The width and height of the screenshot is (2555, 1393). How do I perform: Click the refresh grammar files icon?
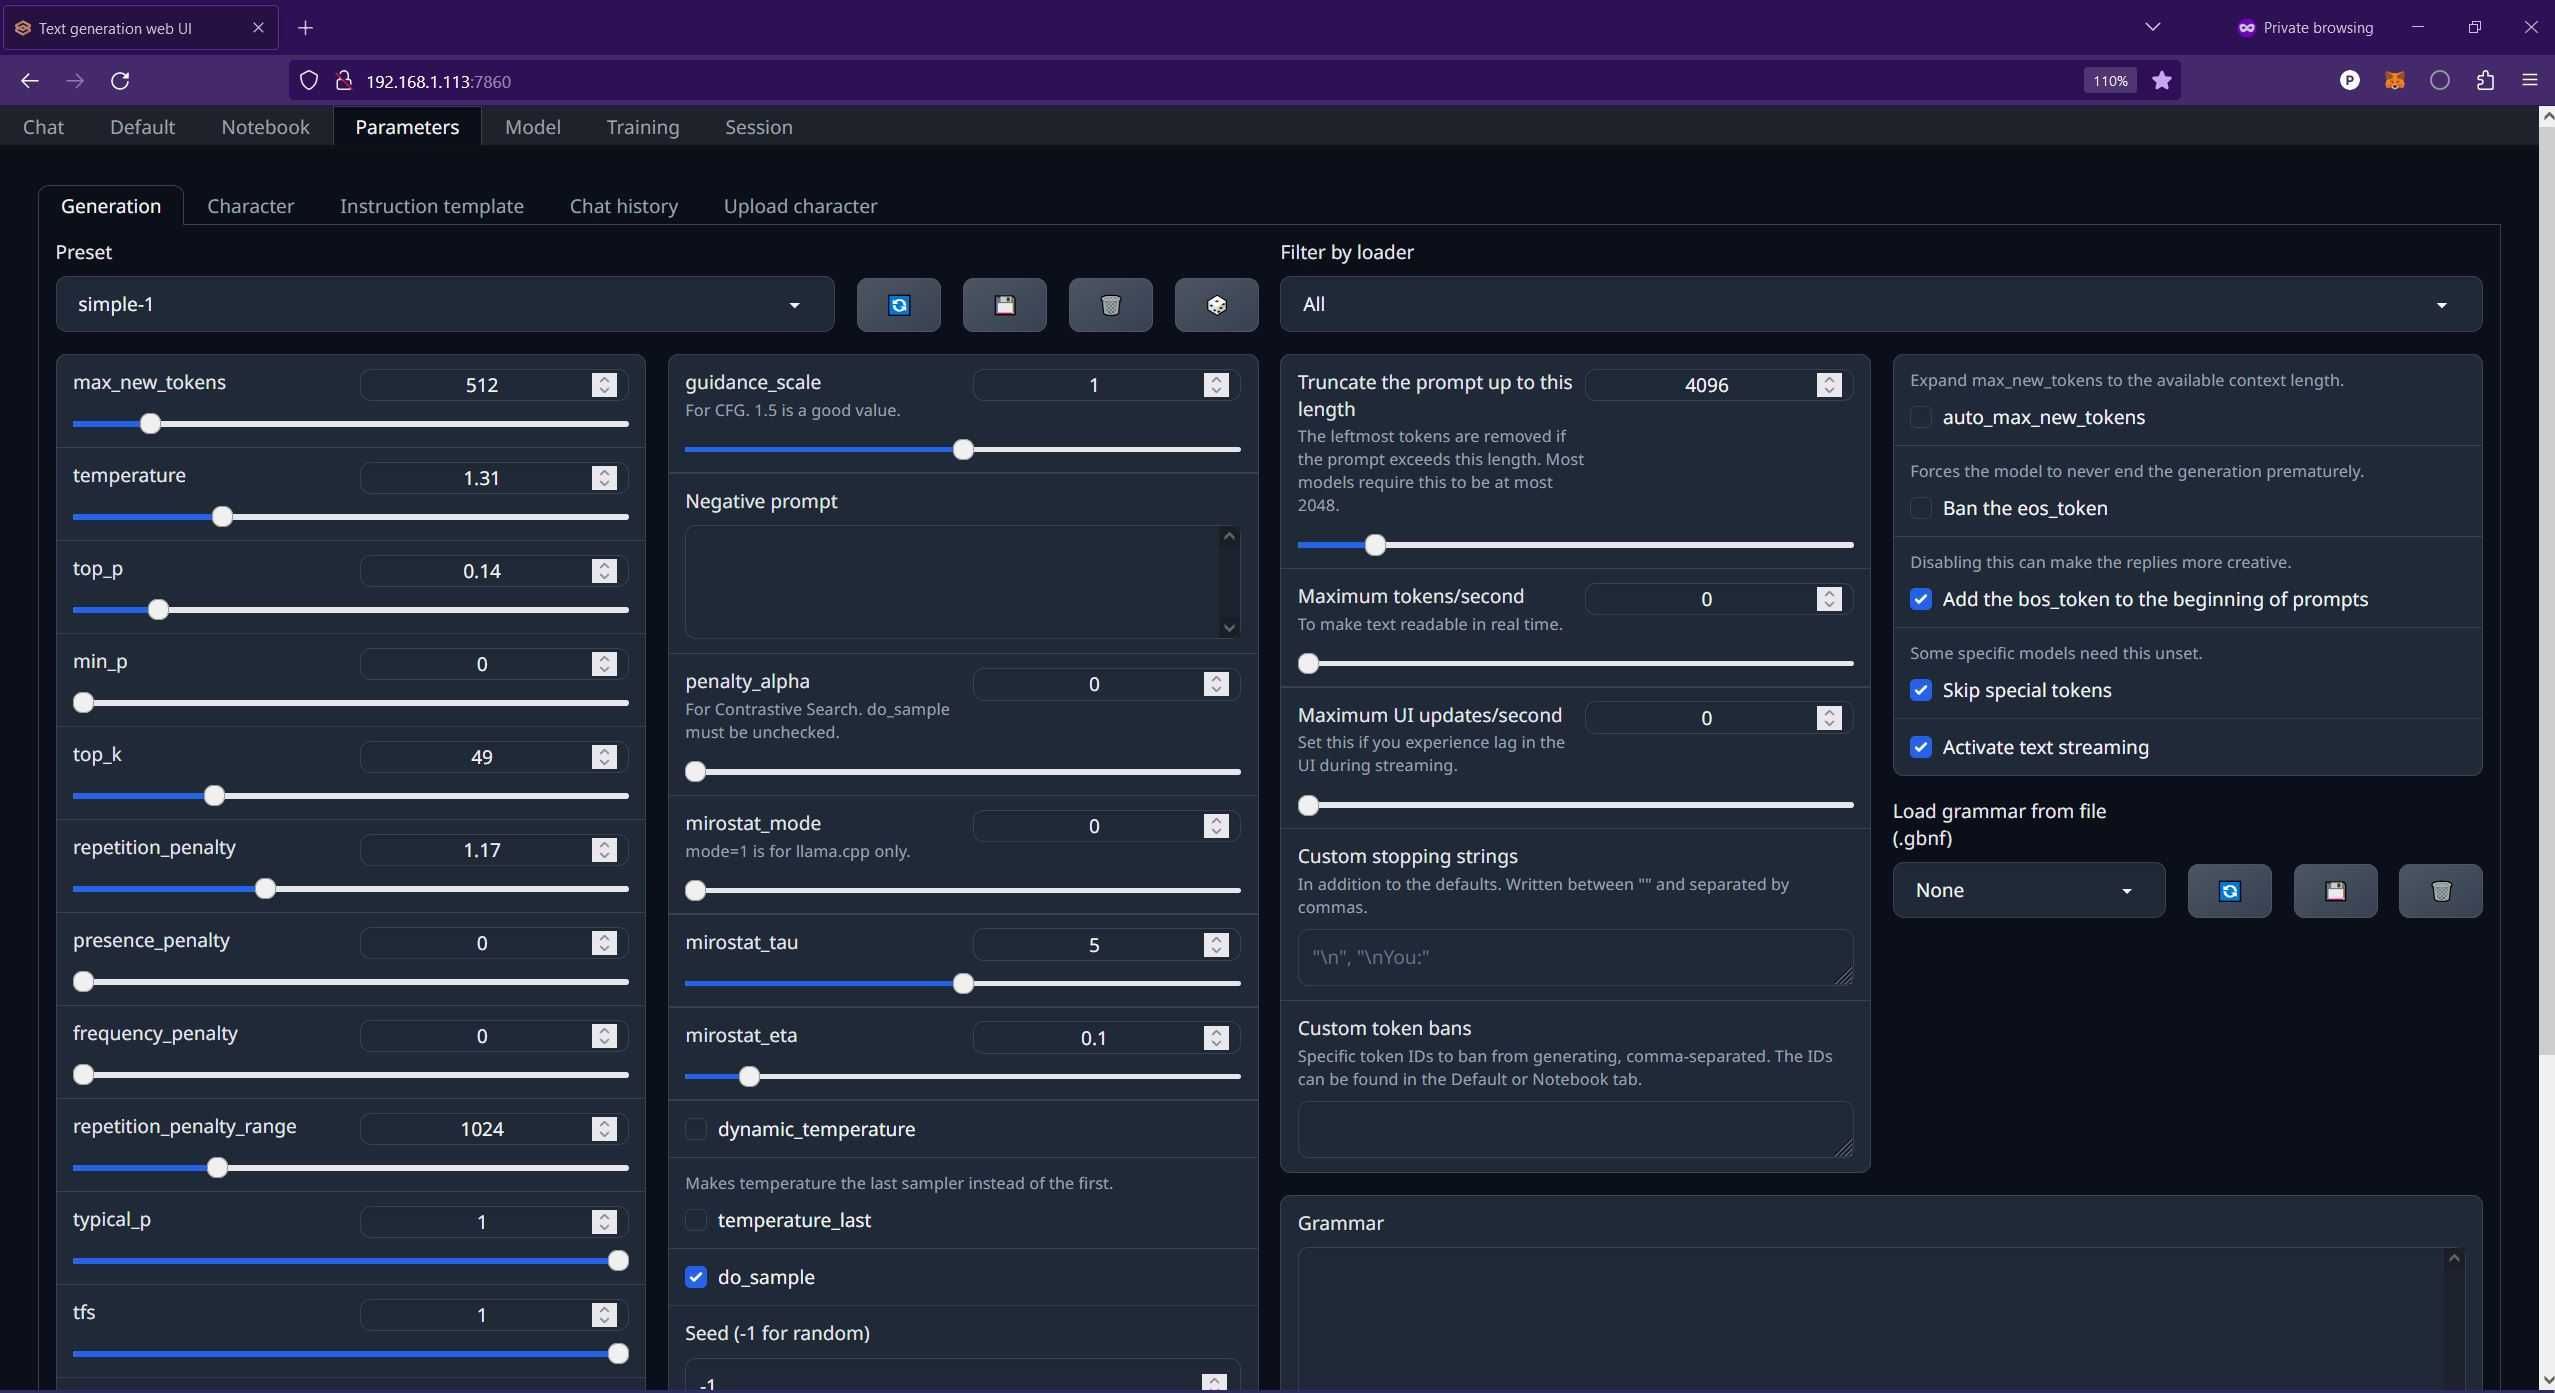click(2229, 891)
